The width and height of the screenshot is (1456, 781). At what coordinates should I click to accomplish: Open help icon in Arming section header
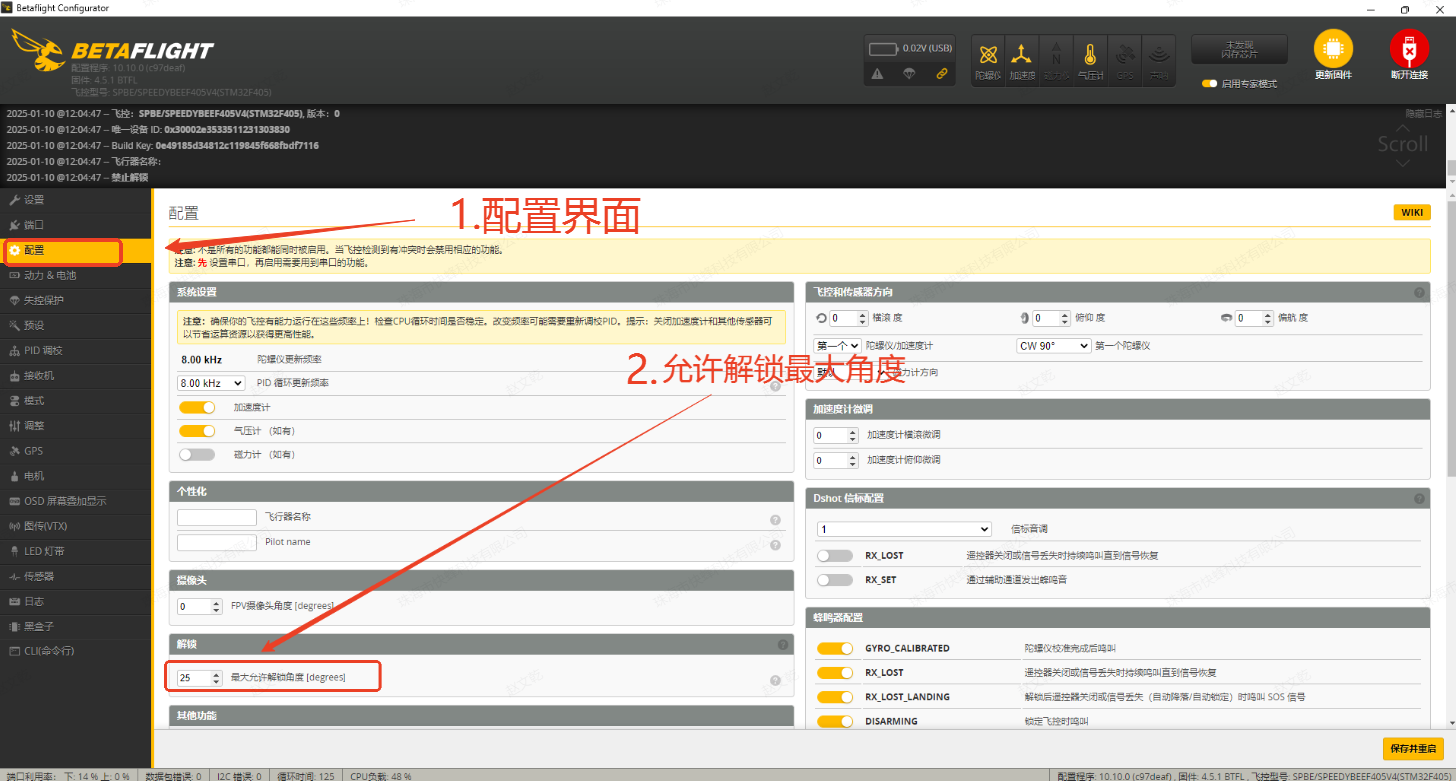(783, 645)
